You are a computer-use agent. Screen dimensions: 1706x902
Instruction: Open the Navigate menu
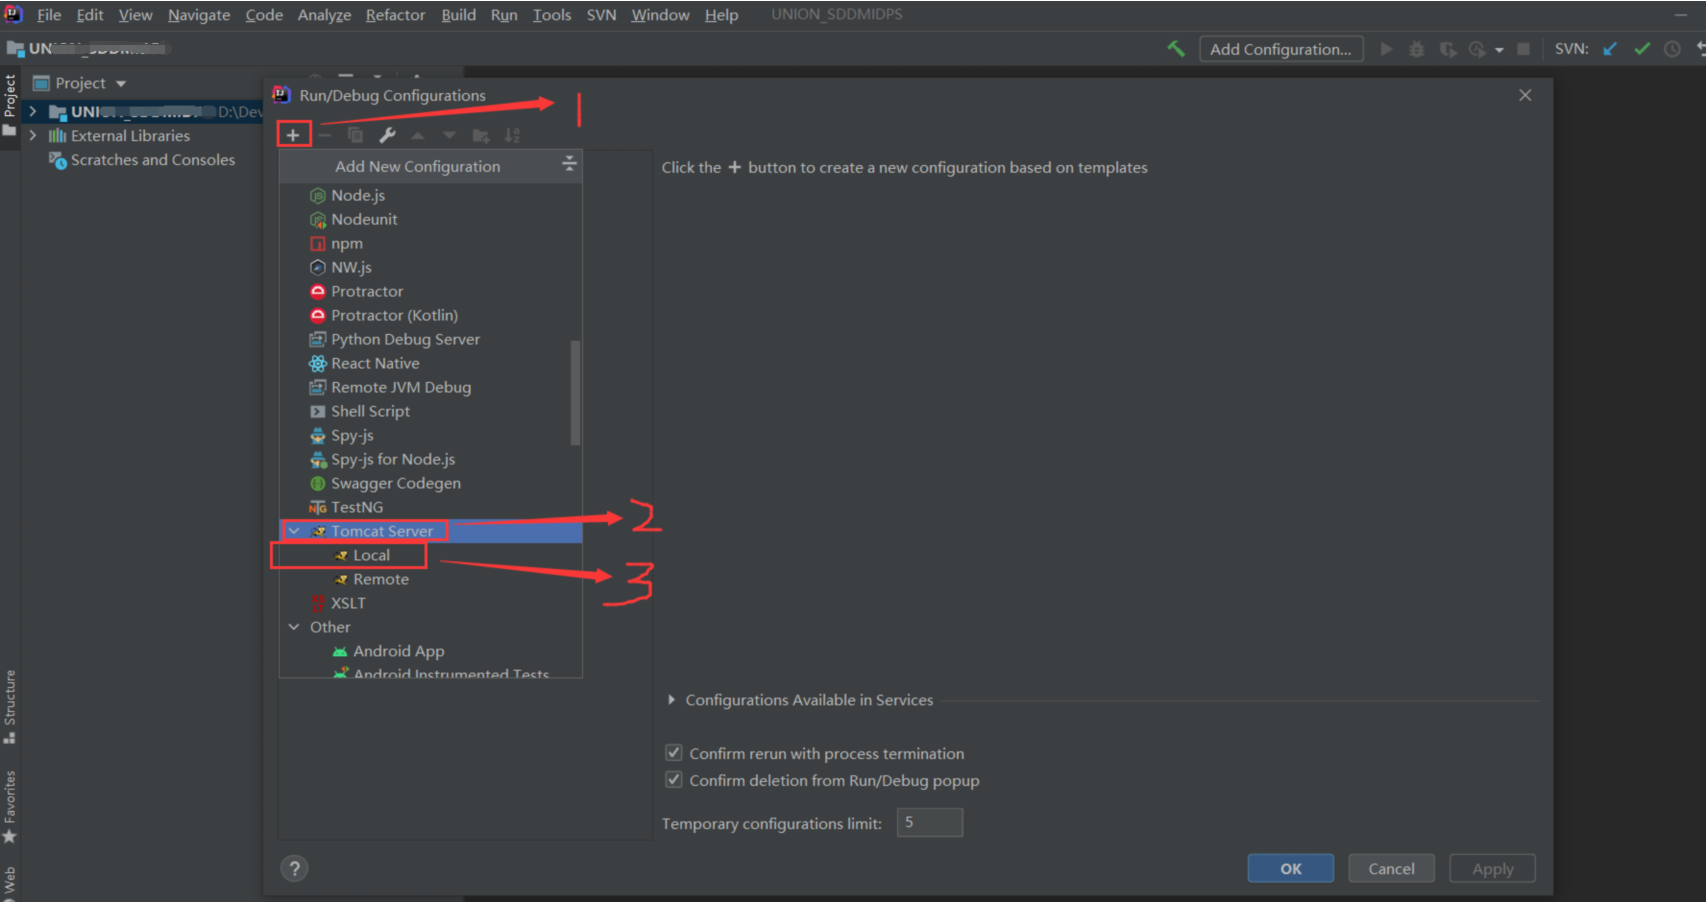point(199,15)
